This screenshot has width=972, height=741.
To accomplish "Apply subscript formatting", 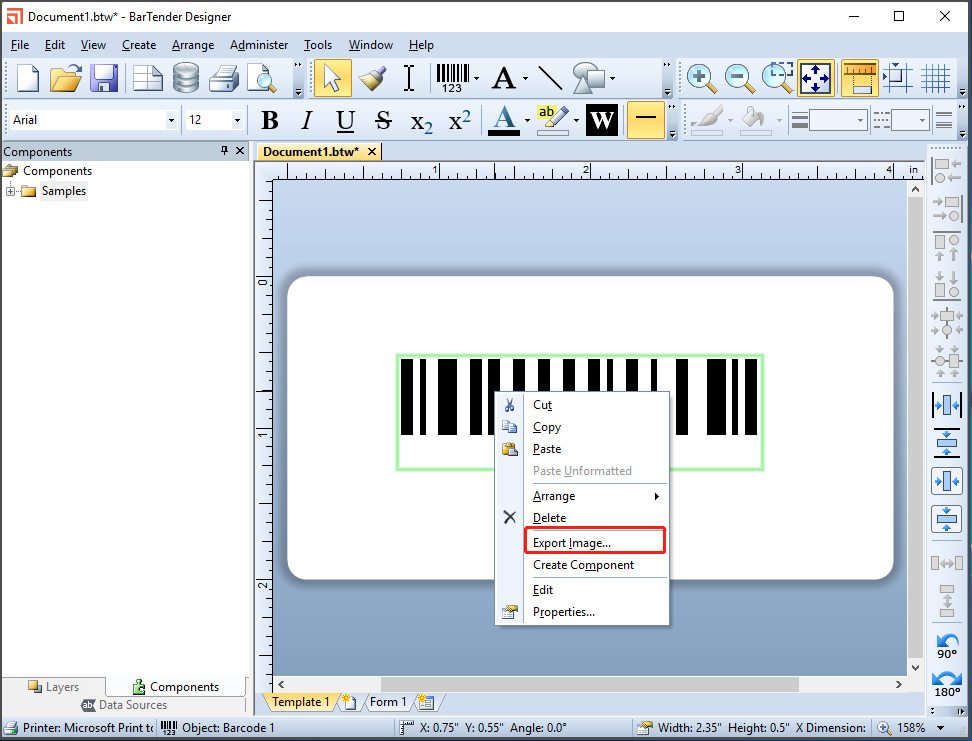I will (422, 122).
